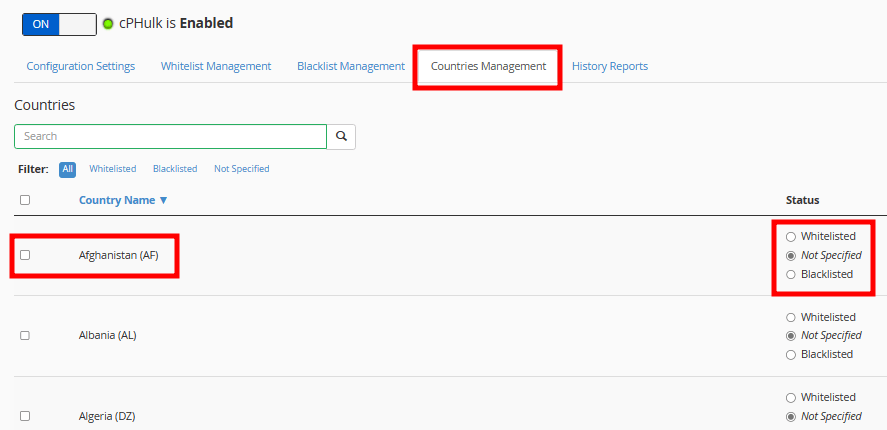This screenshot has height=430, width=887.
Task: Click the green cPHulk status indicator
Action: (x=108, y=24)
